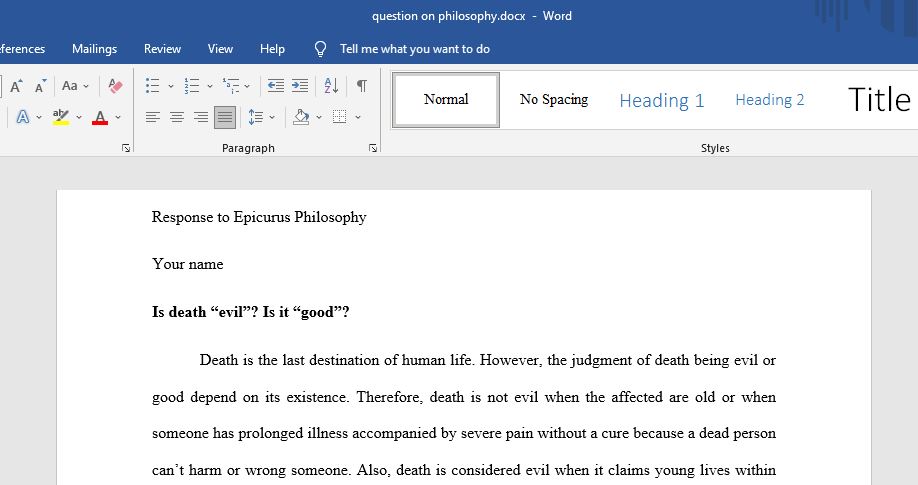918x485 pixels.
Task: Open the font color dropdown arrow
Action: click(x=118, y=117)
